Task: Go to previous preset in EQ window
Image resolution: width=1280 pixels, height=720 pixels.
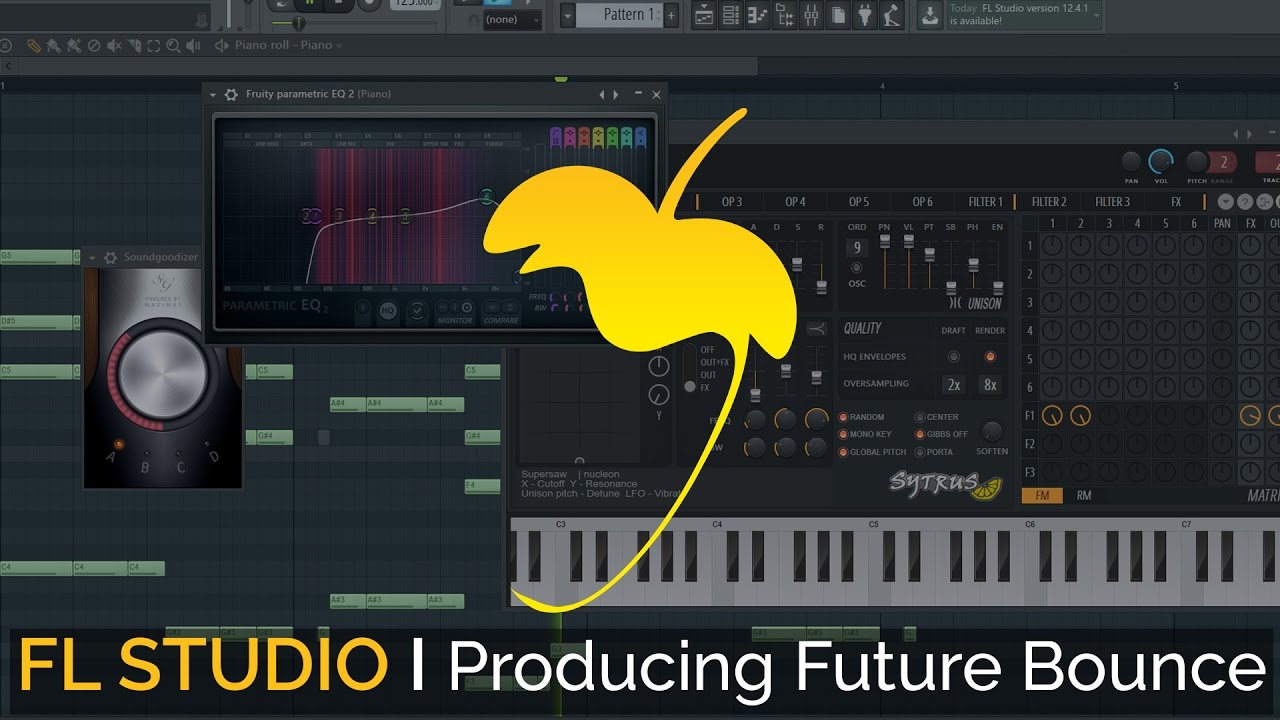Action: click(x=602, y=94)
